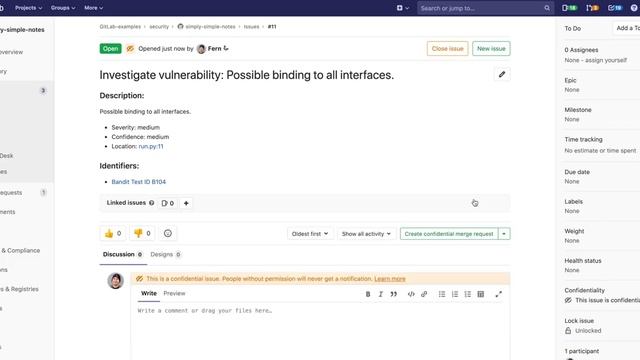Open the merge requests counter in top bar
Screen dimensions: 640x360
pyautogui.click(x=593, y=8)
